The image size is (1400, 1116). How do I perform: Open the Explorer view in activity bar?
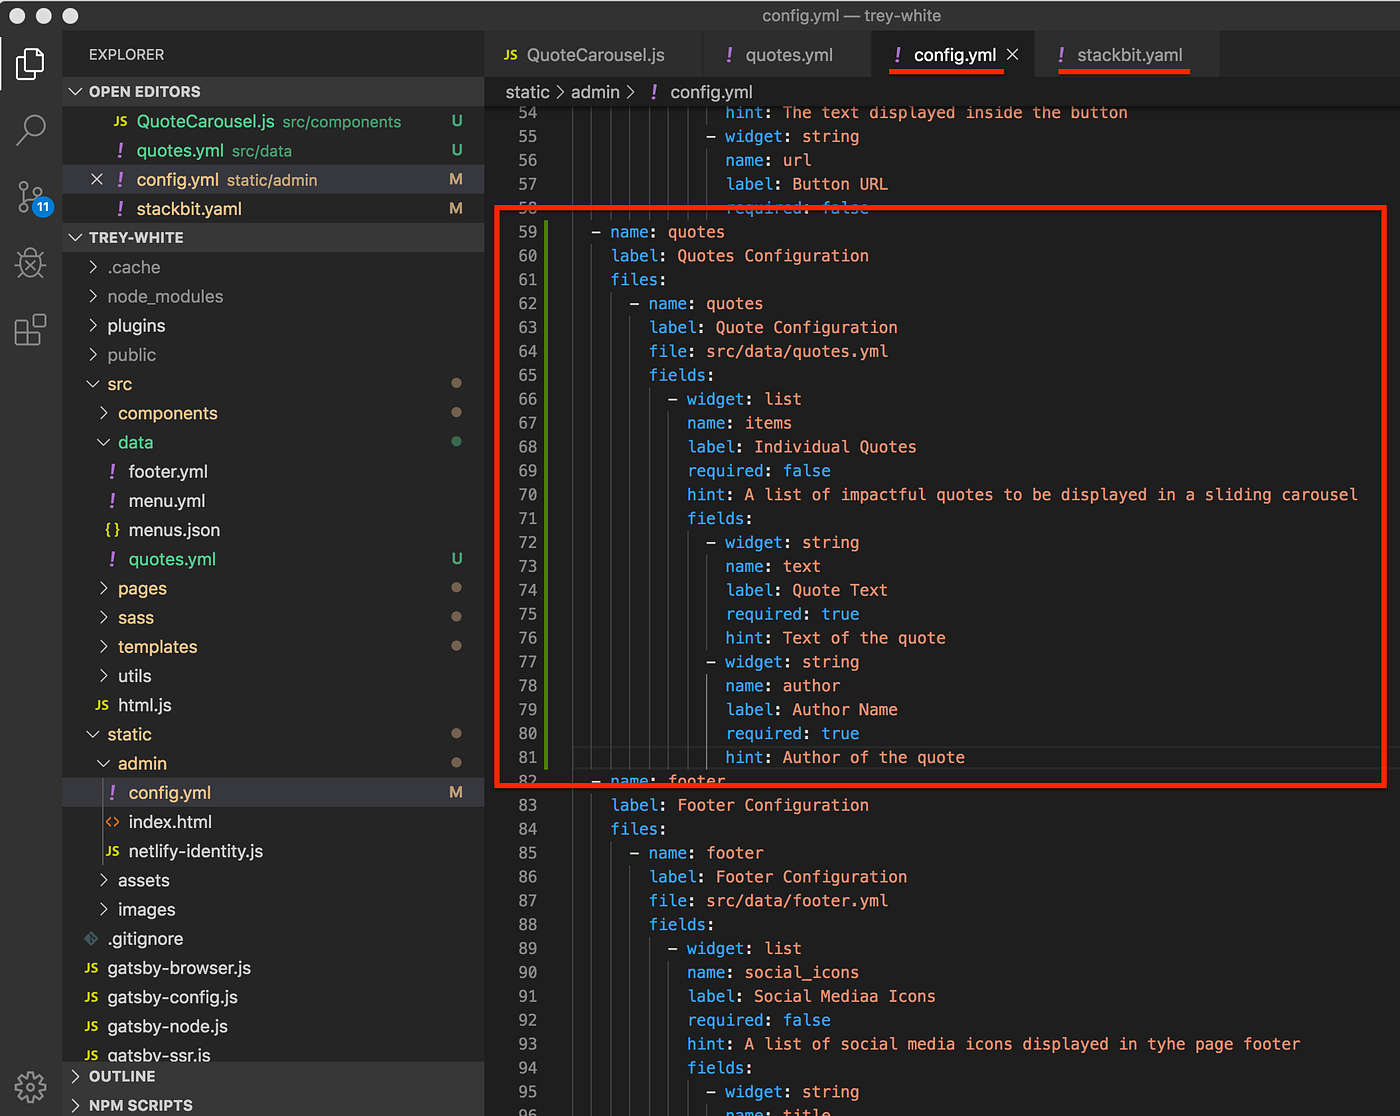coord(30,64)
